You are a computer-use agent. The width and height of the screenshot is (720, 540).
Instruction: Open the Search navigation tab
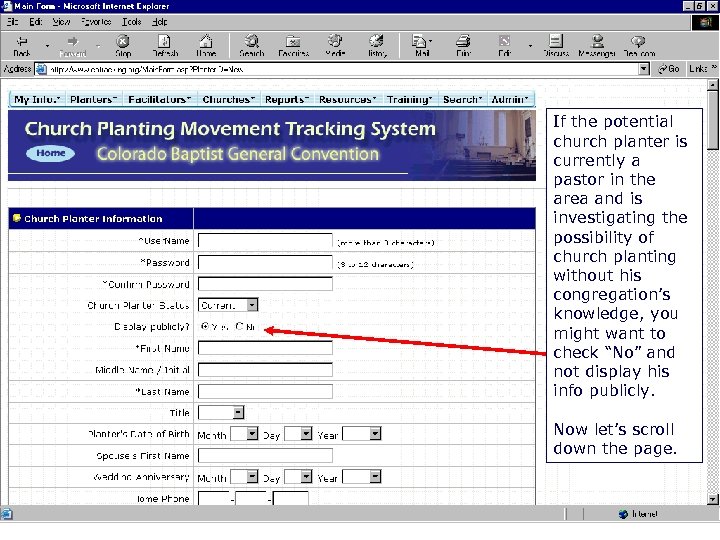(x=462, y=99)
